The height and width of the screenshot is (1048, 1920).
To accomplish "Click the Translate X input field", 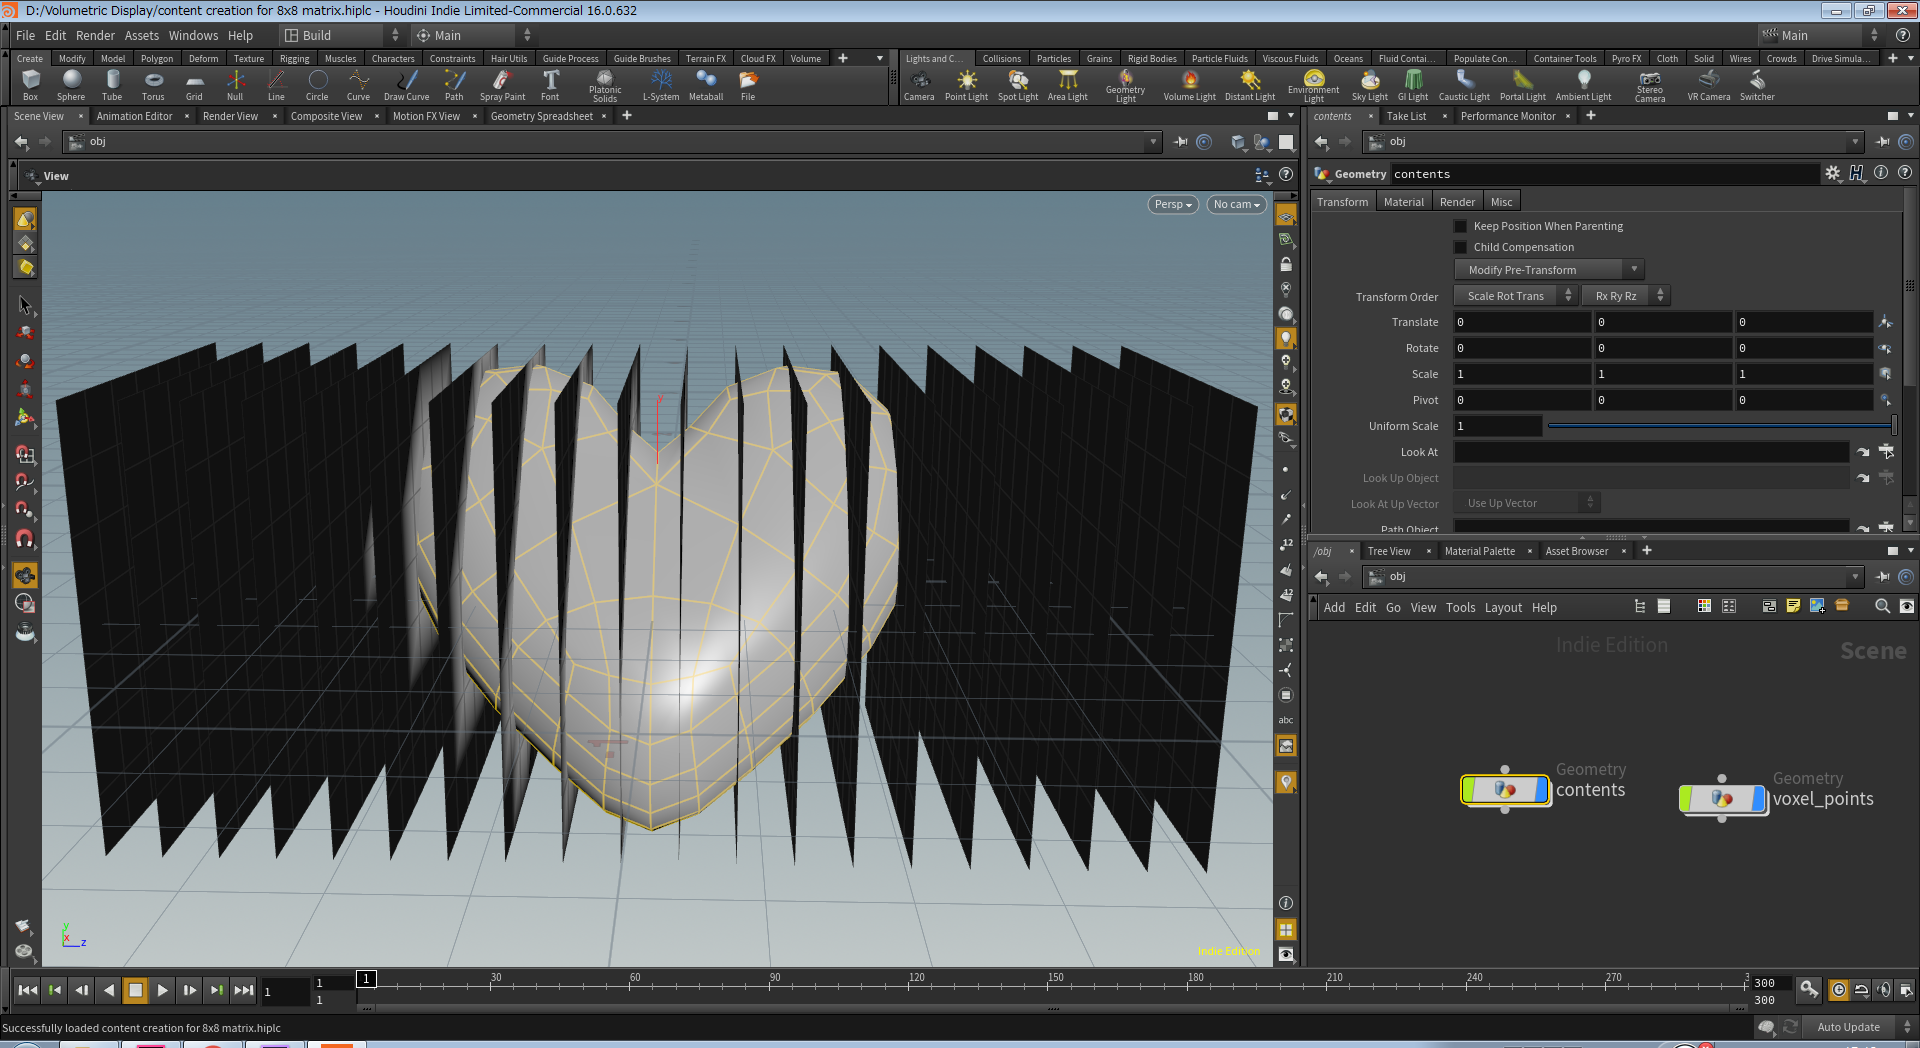I will tap(1522, 322).
